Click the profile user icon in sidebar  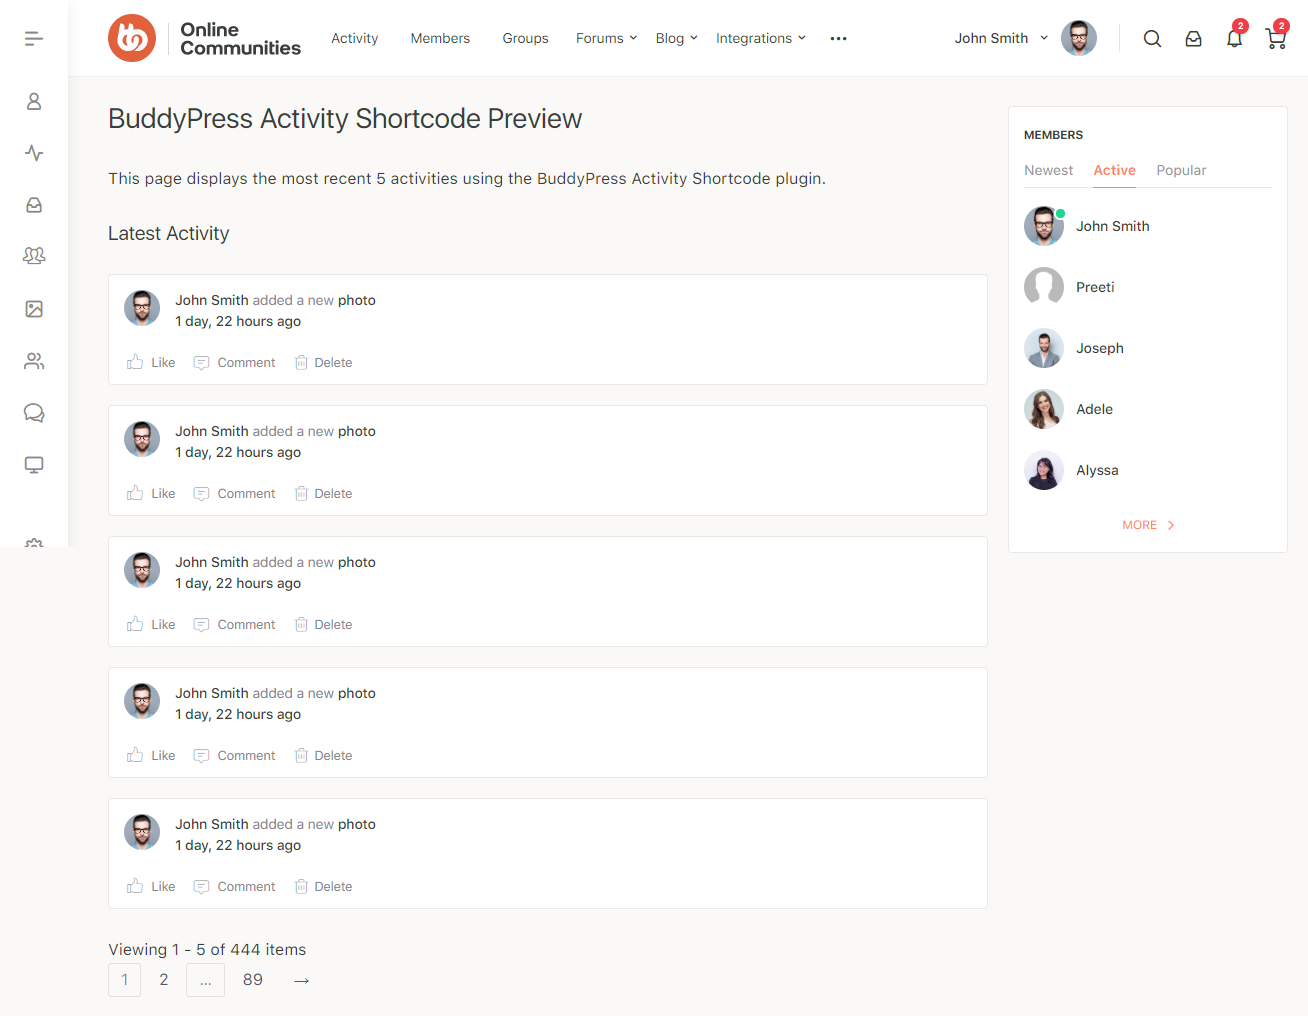[x=34, y=102]
